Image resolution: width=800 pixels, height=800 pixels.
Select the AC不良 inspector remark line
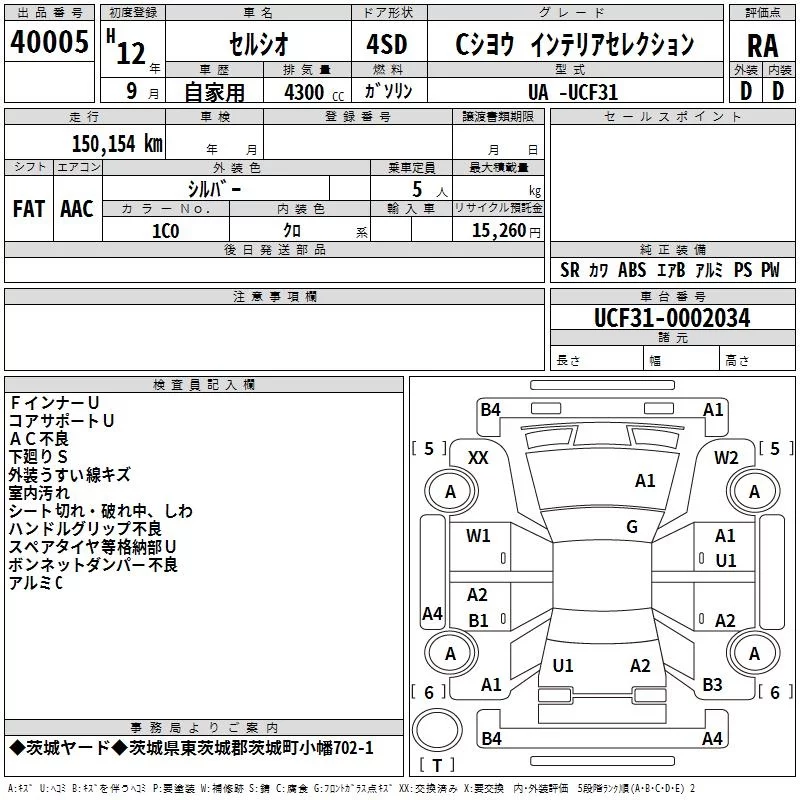[x=39, y=439]
